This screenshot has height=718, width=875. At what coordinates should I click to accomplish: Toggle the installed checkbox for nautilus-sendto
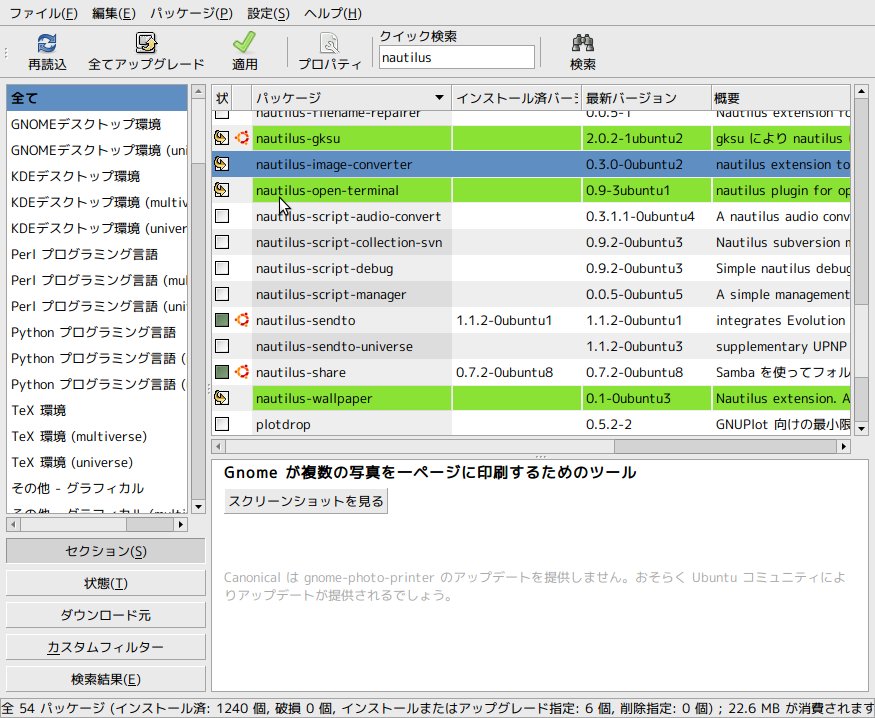[x=222, y=320]
